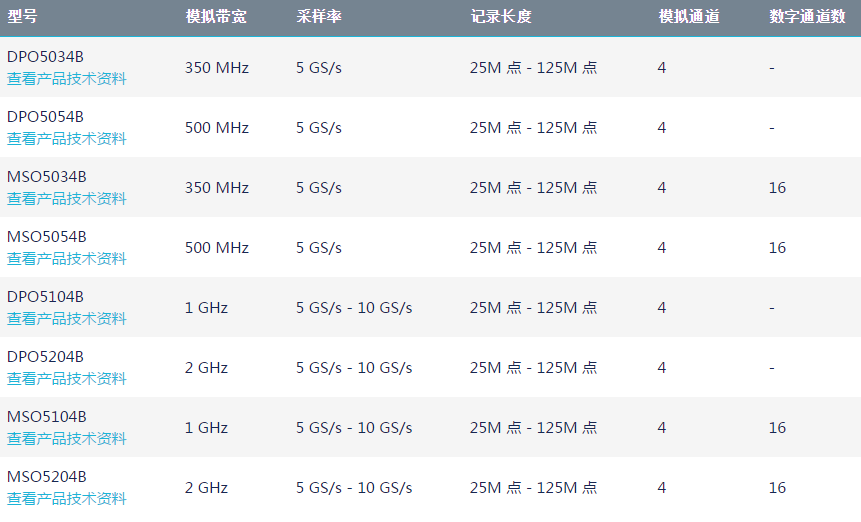Select the MSO5204B model name text
861x522 pixels.
tap(47, 477)
